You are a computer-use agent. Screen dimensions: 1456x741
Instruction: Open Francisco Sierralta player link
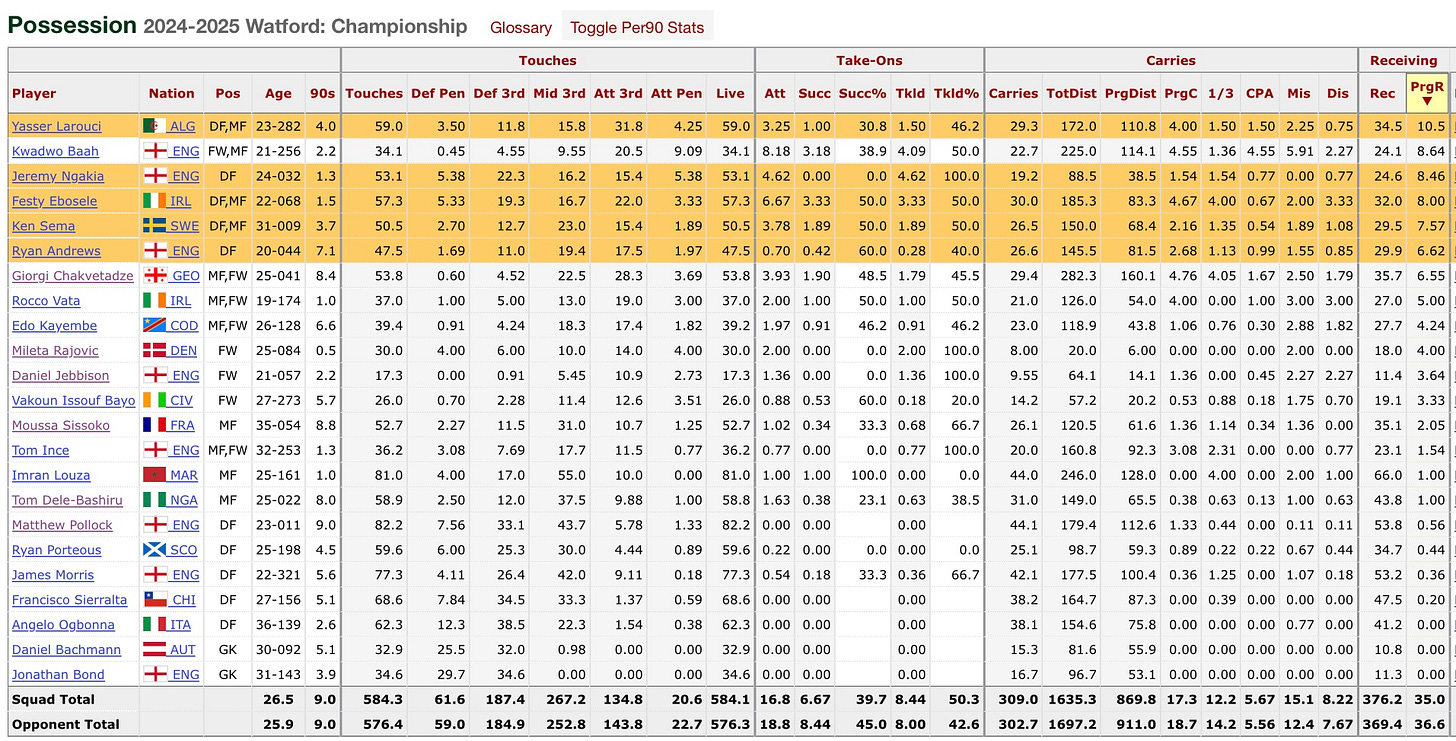point(69,600)
